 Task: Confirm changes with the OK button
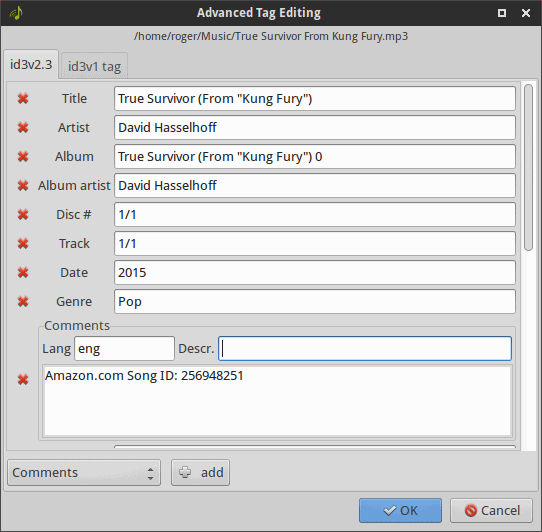[400, 511]
